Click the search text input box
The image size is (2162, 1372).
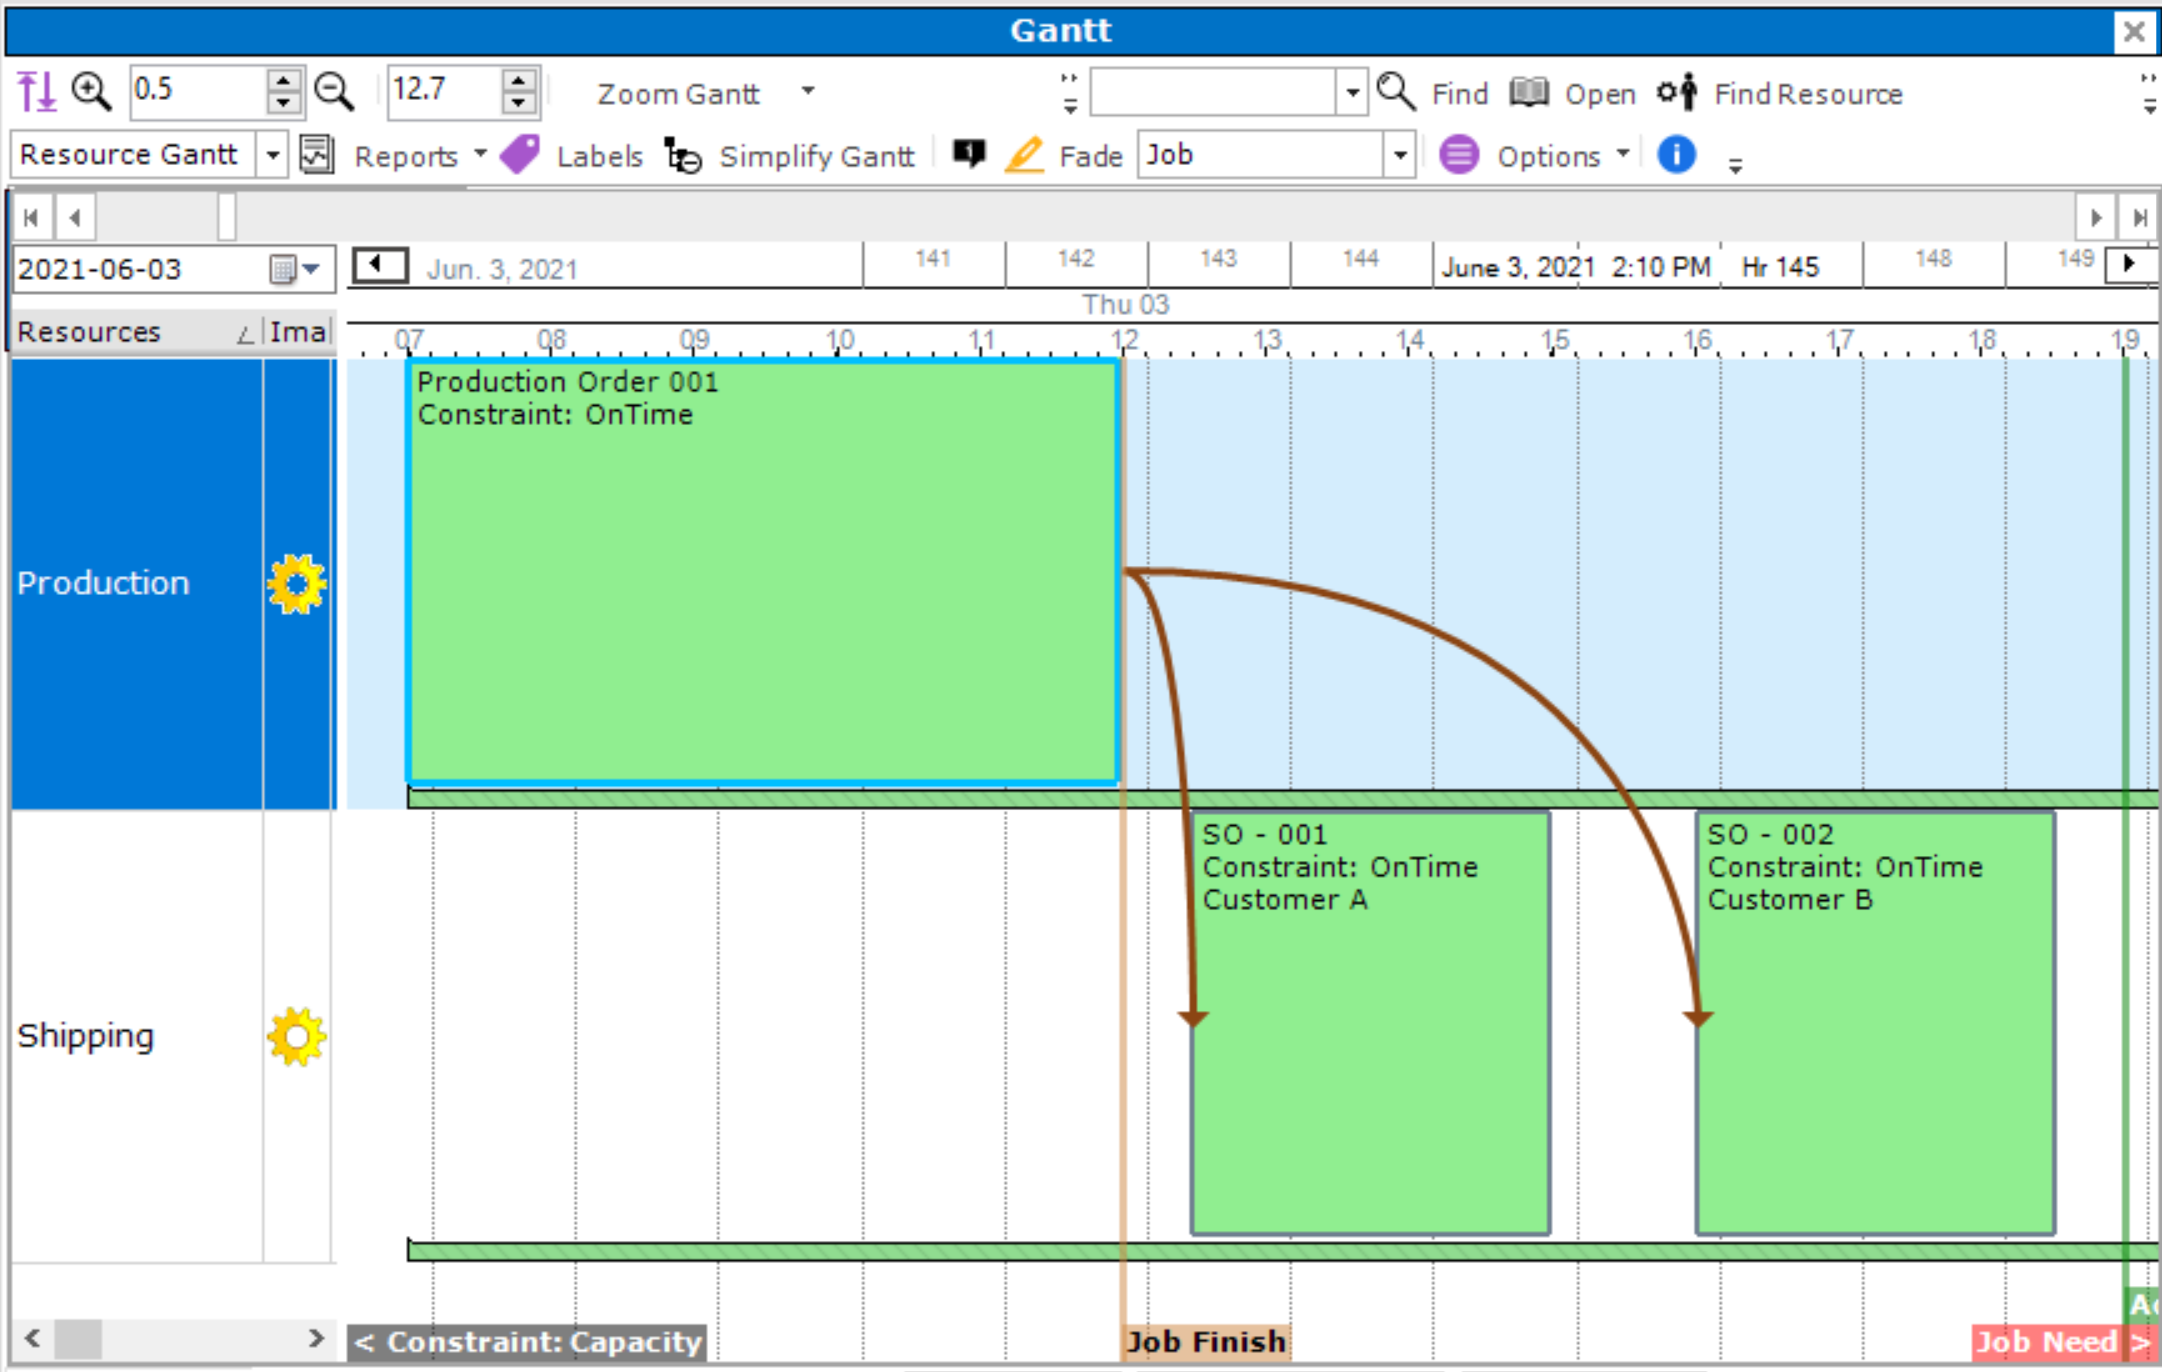[x=1214, y=92]
